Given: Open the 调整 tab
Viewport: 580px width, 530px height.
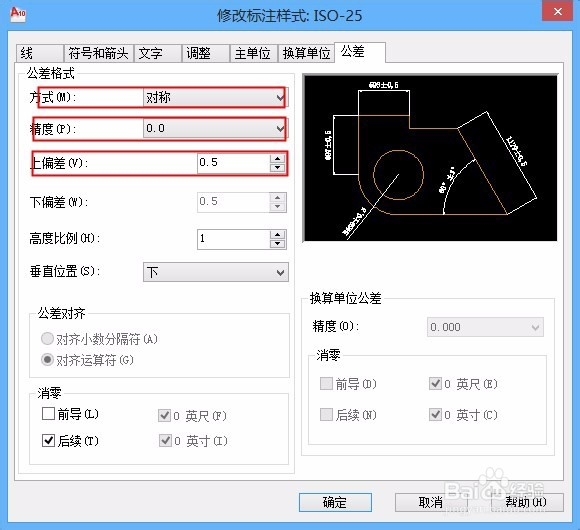Looking at the screenshot, I should click(205, 53).
